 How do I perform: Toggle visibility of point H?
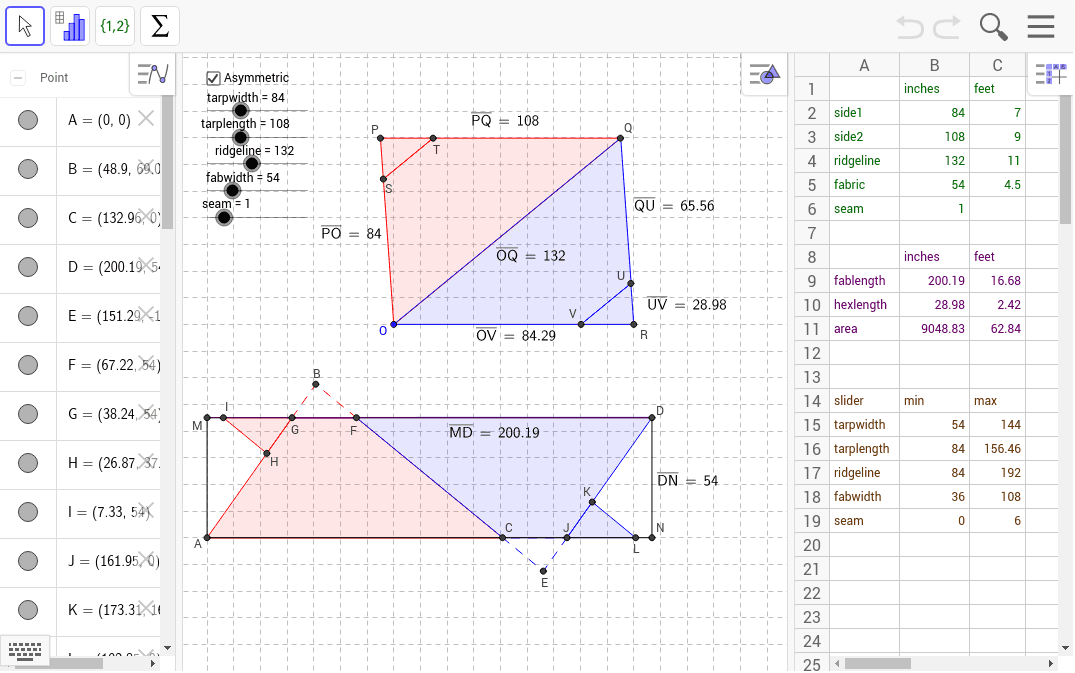[28, 463]
